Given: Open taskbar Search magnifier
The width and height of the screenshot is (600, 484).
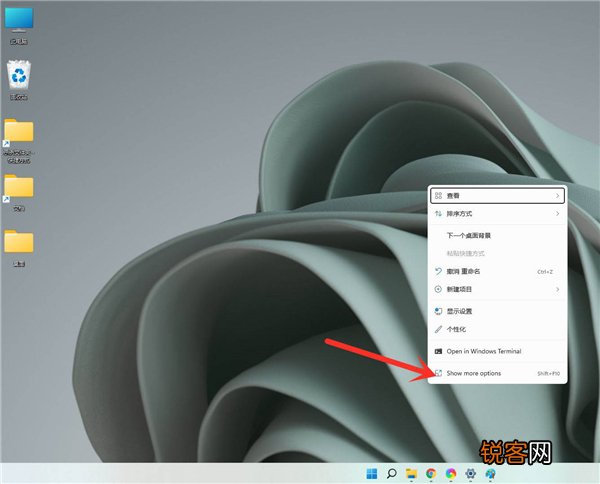Looking at the screenshot, I should click(x=391, y=474).
